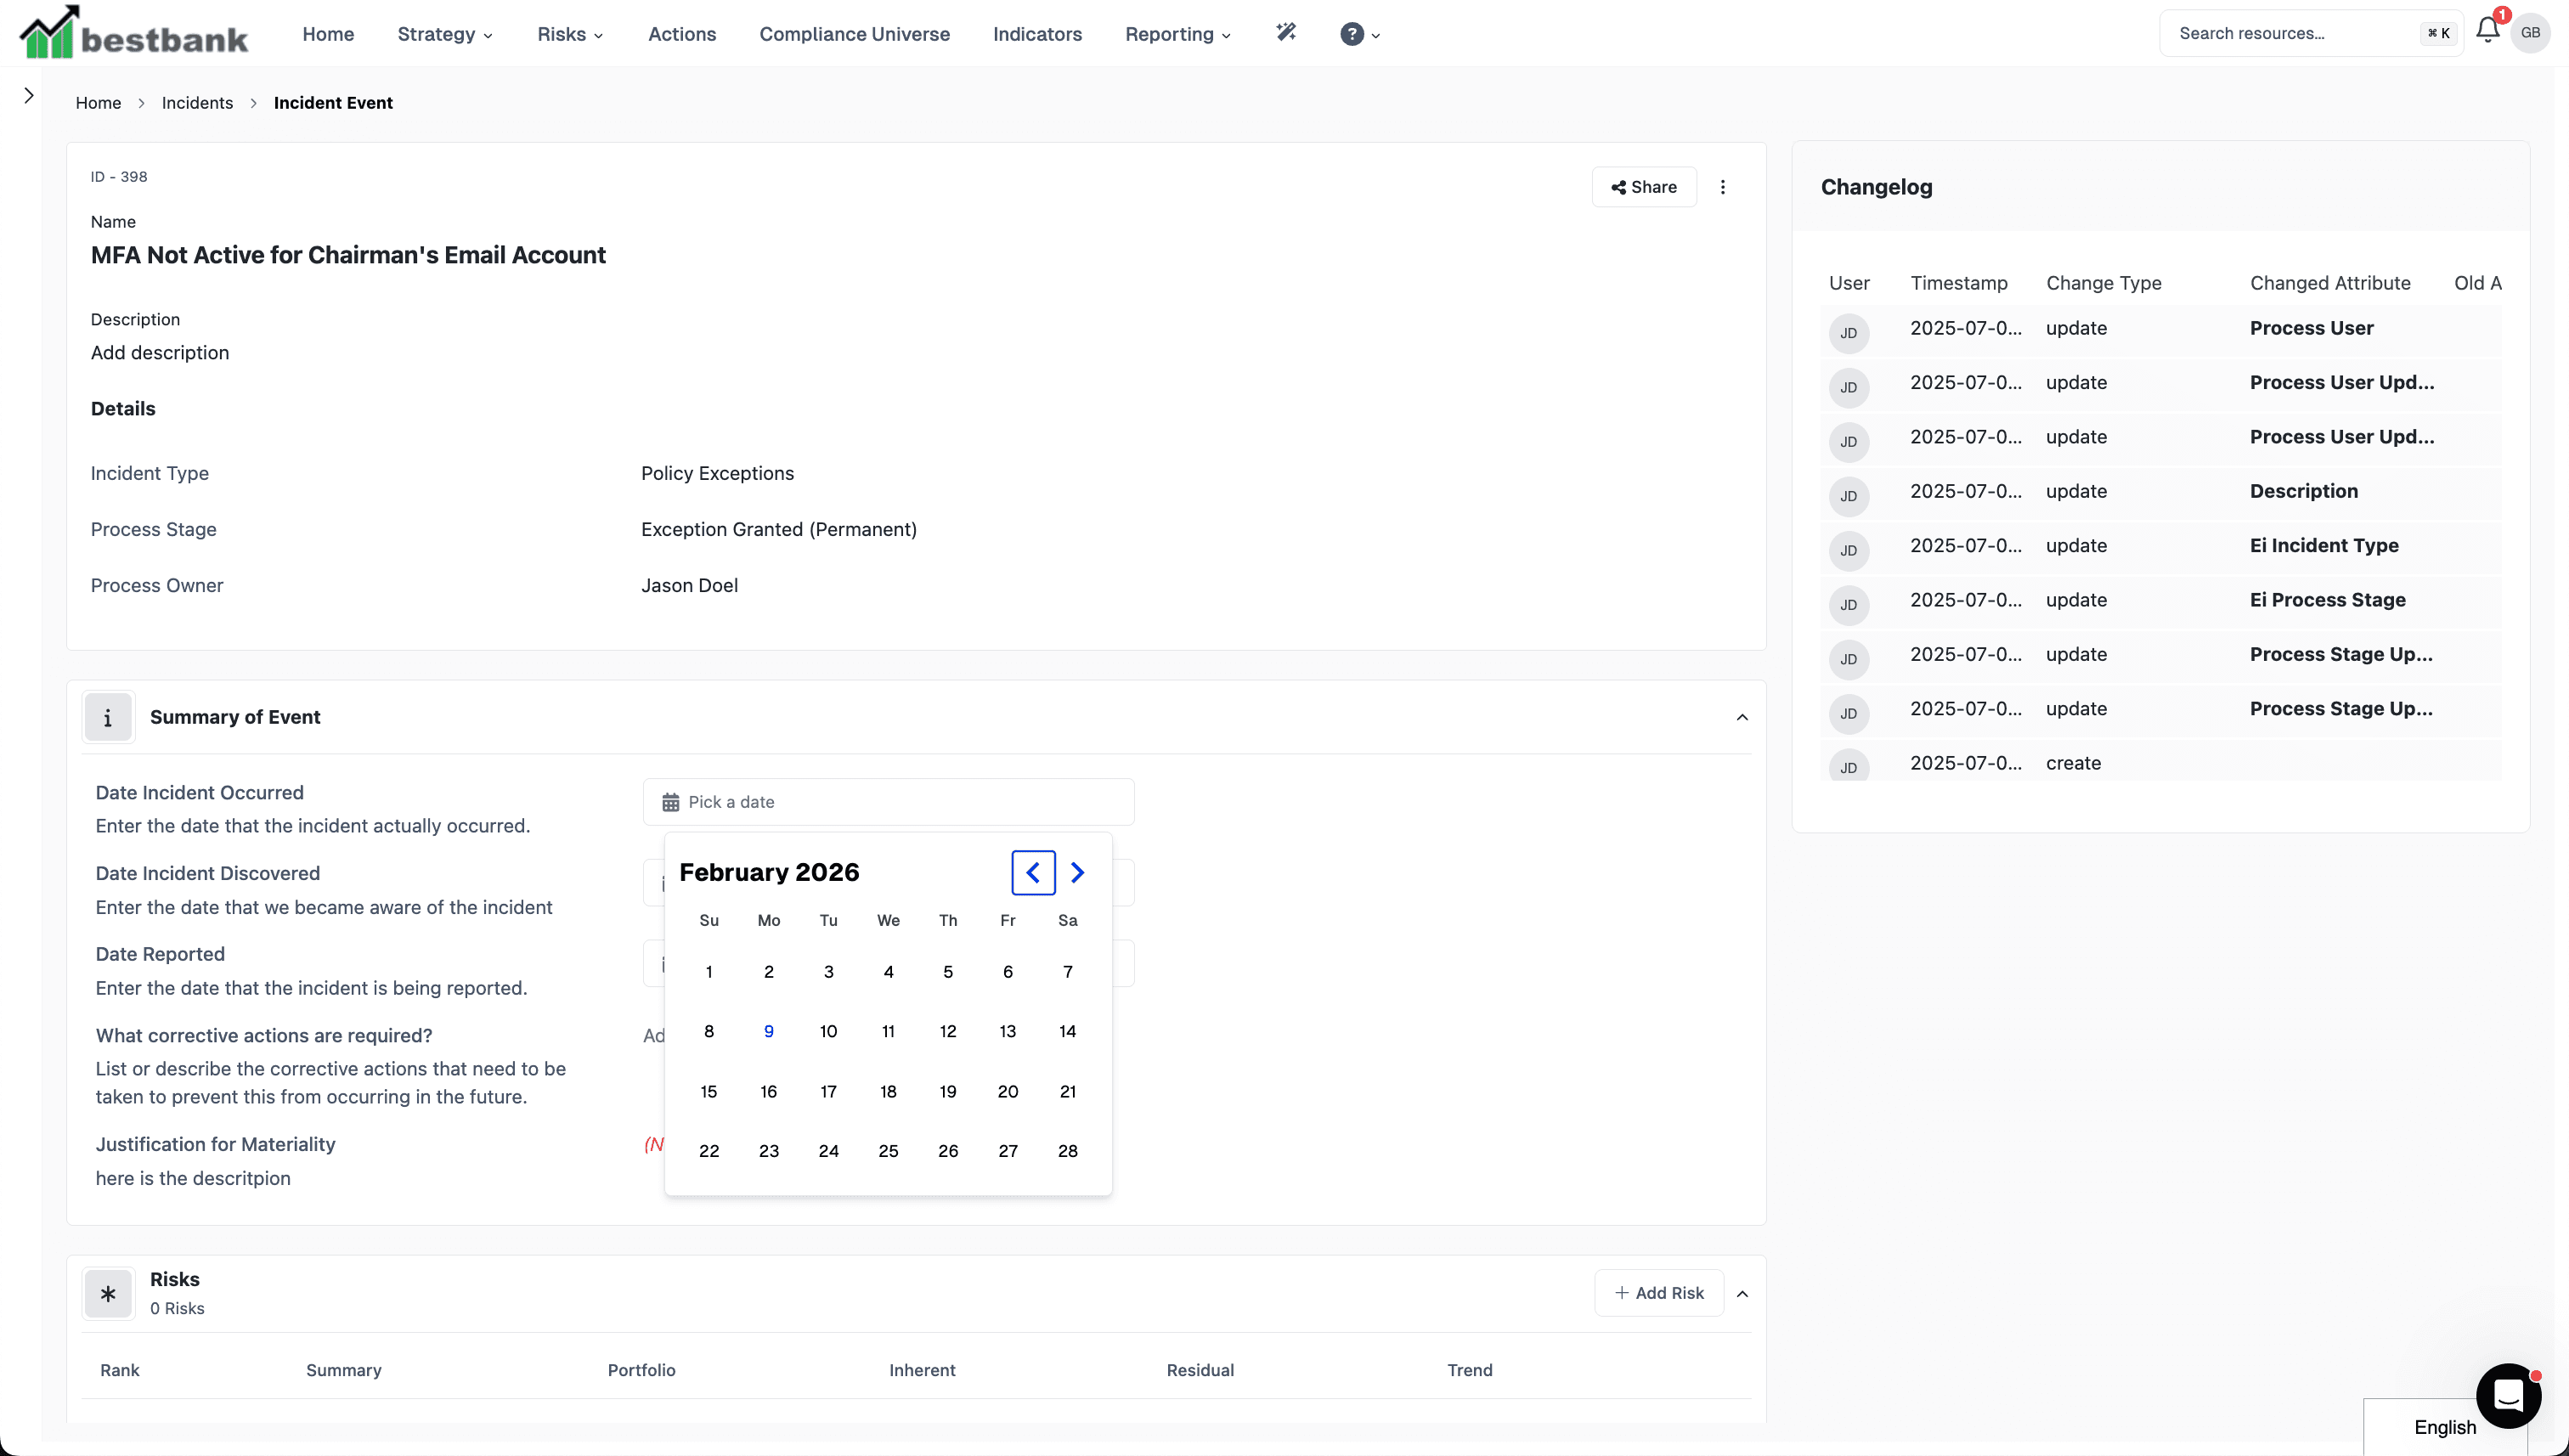Image resolution: width=2569 pixels, height=1456 pixels.
Task: Navigate to the Indicators page
Action: [x=1037, y=34]
